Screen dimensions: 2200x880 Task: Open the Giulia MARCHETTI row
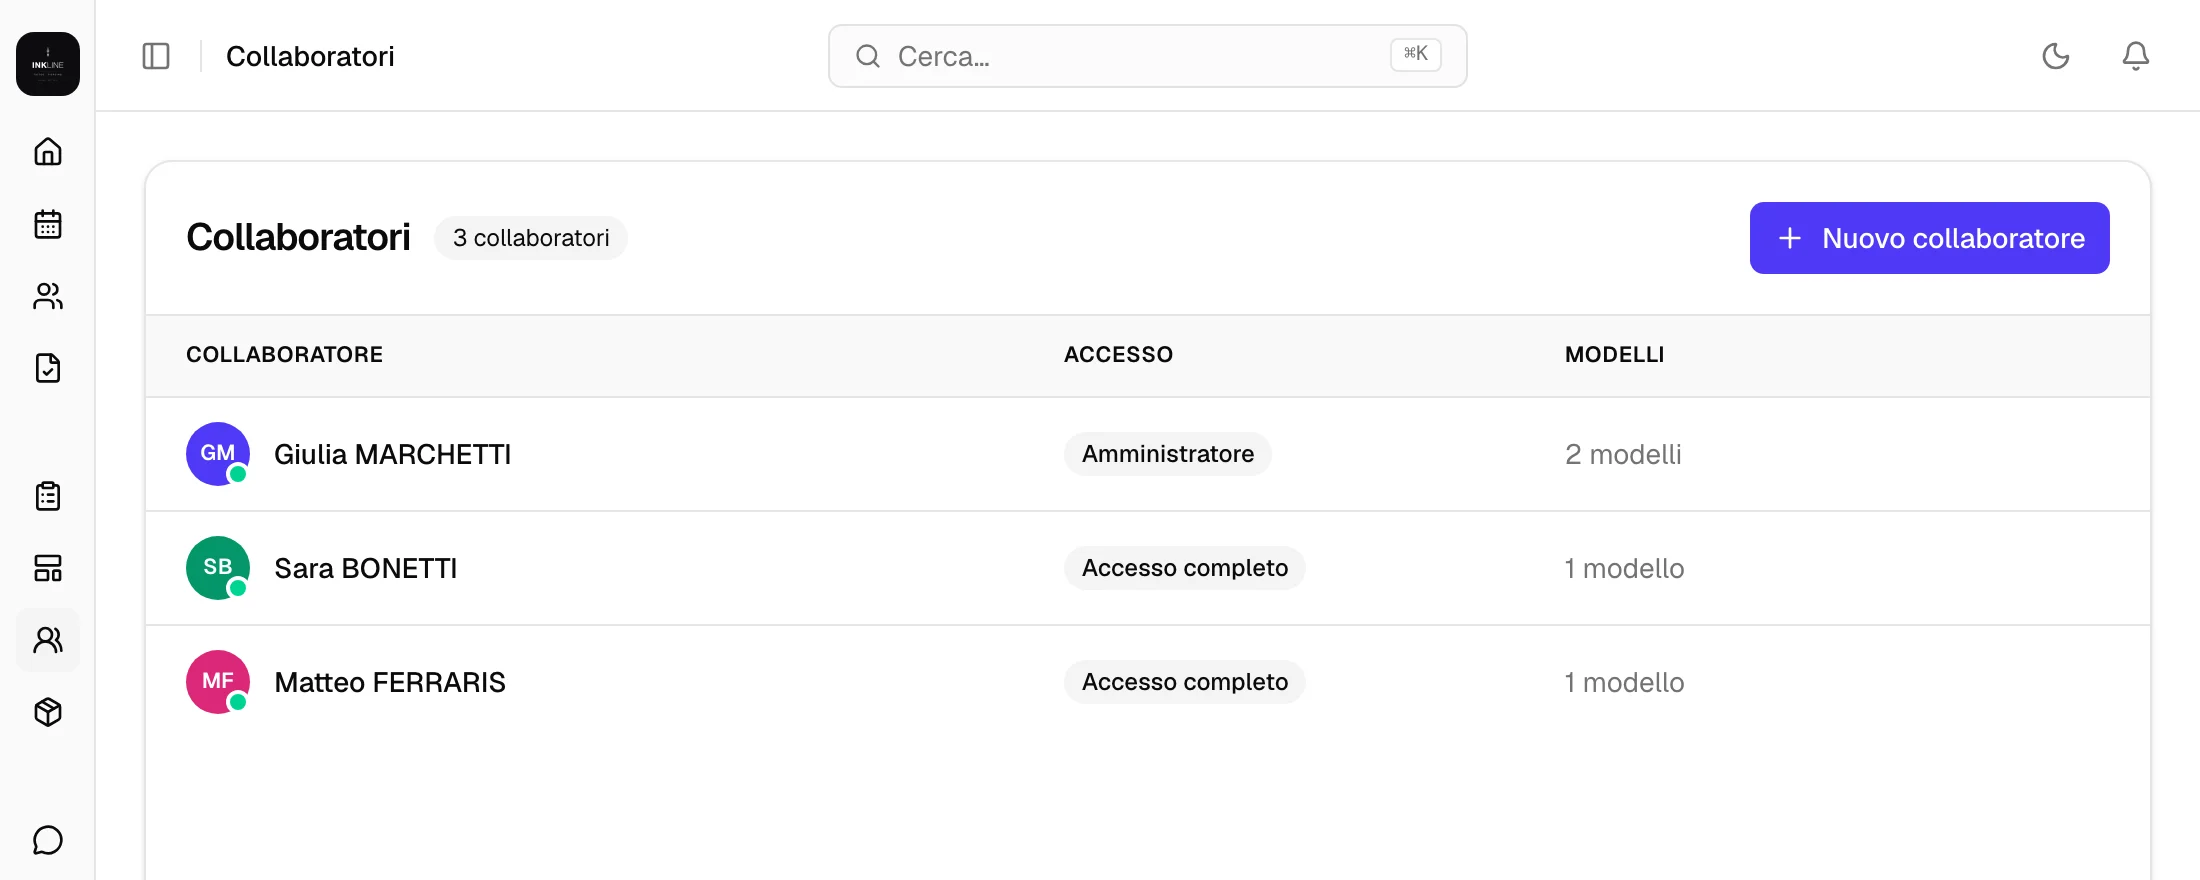tap(1148, 454)
